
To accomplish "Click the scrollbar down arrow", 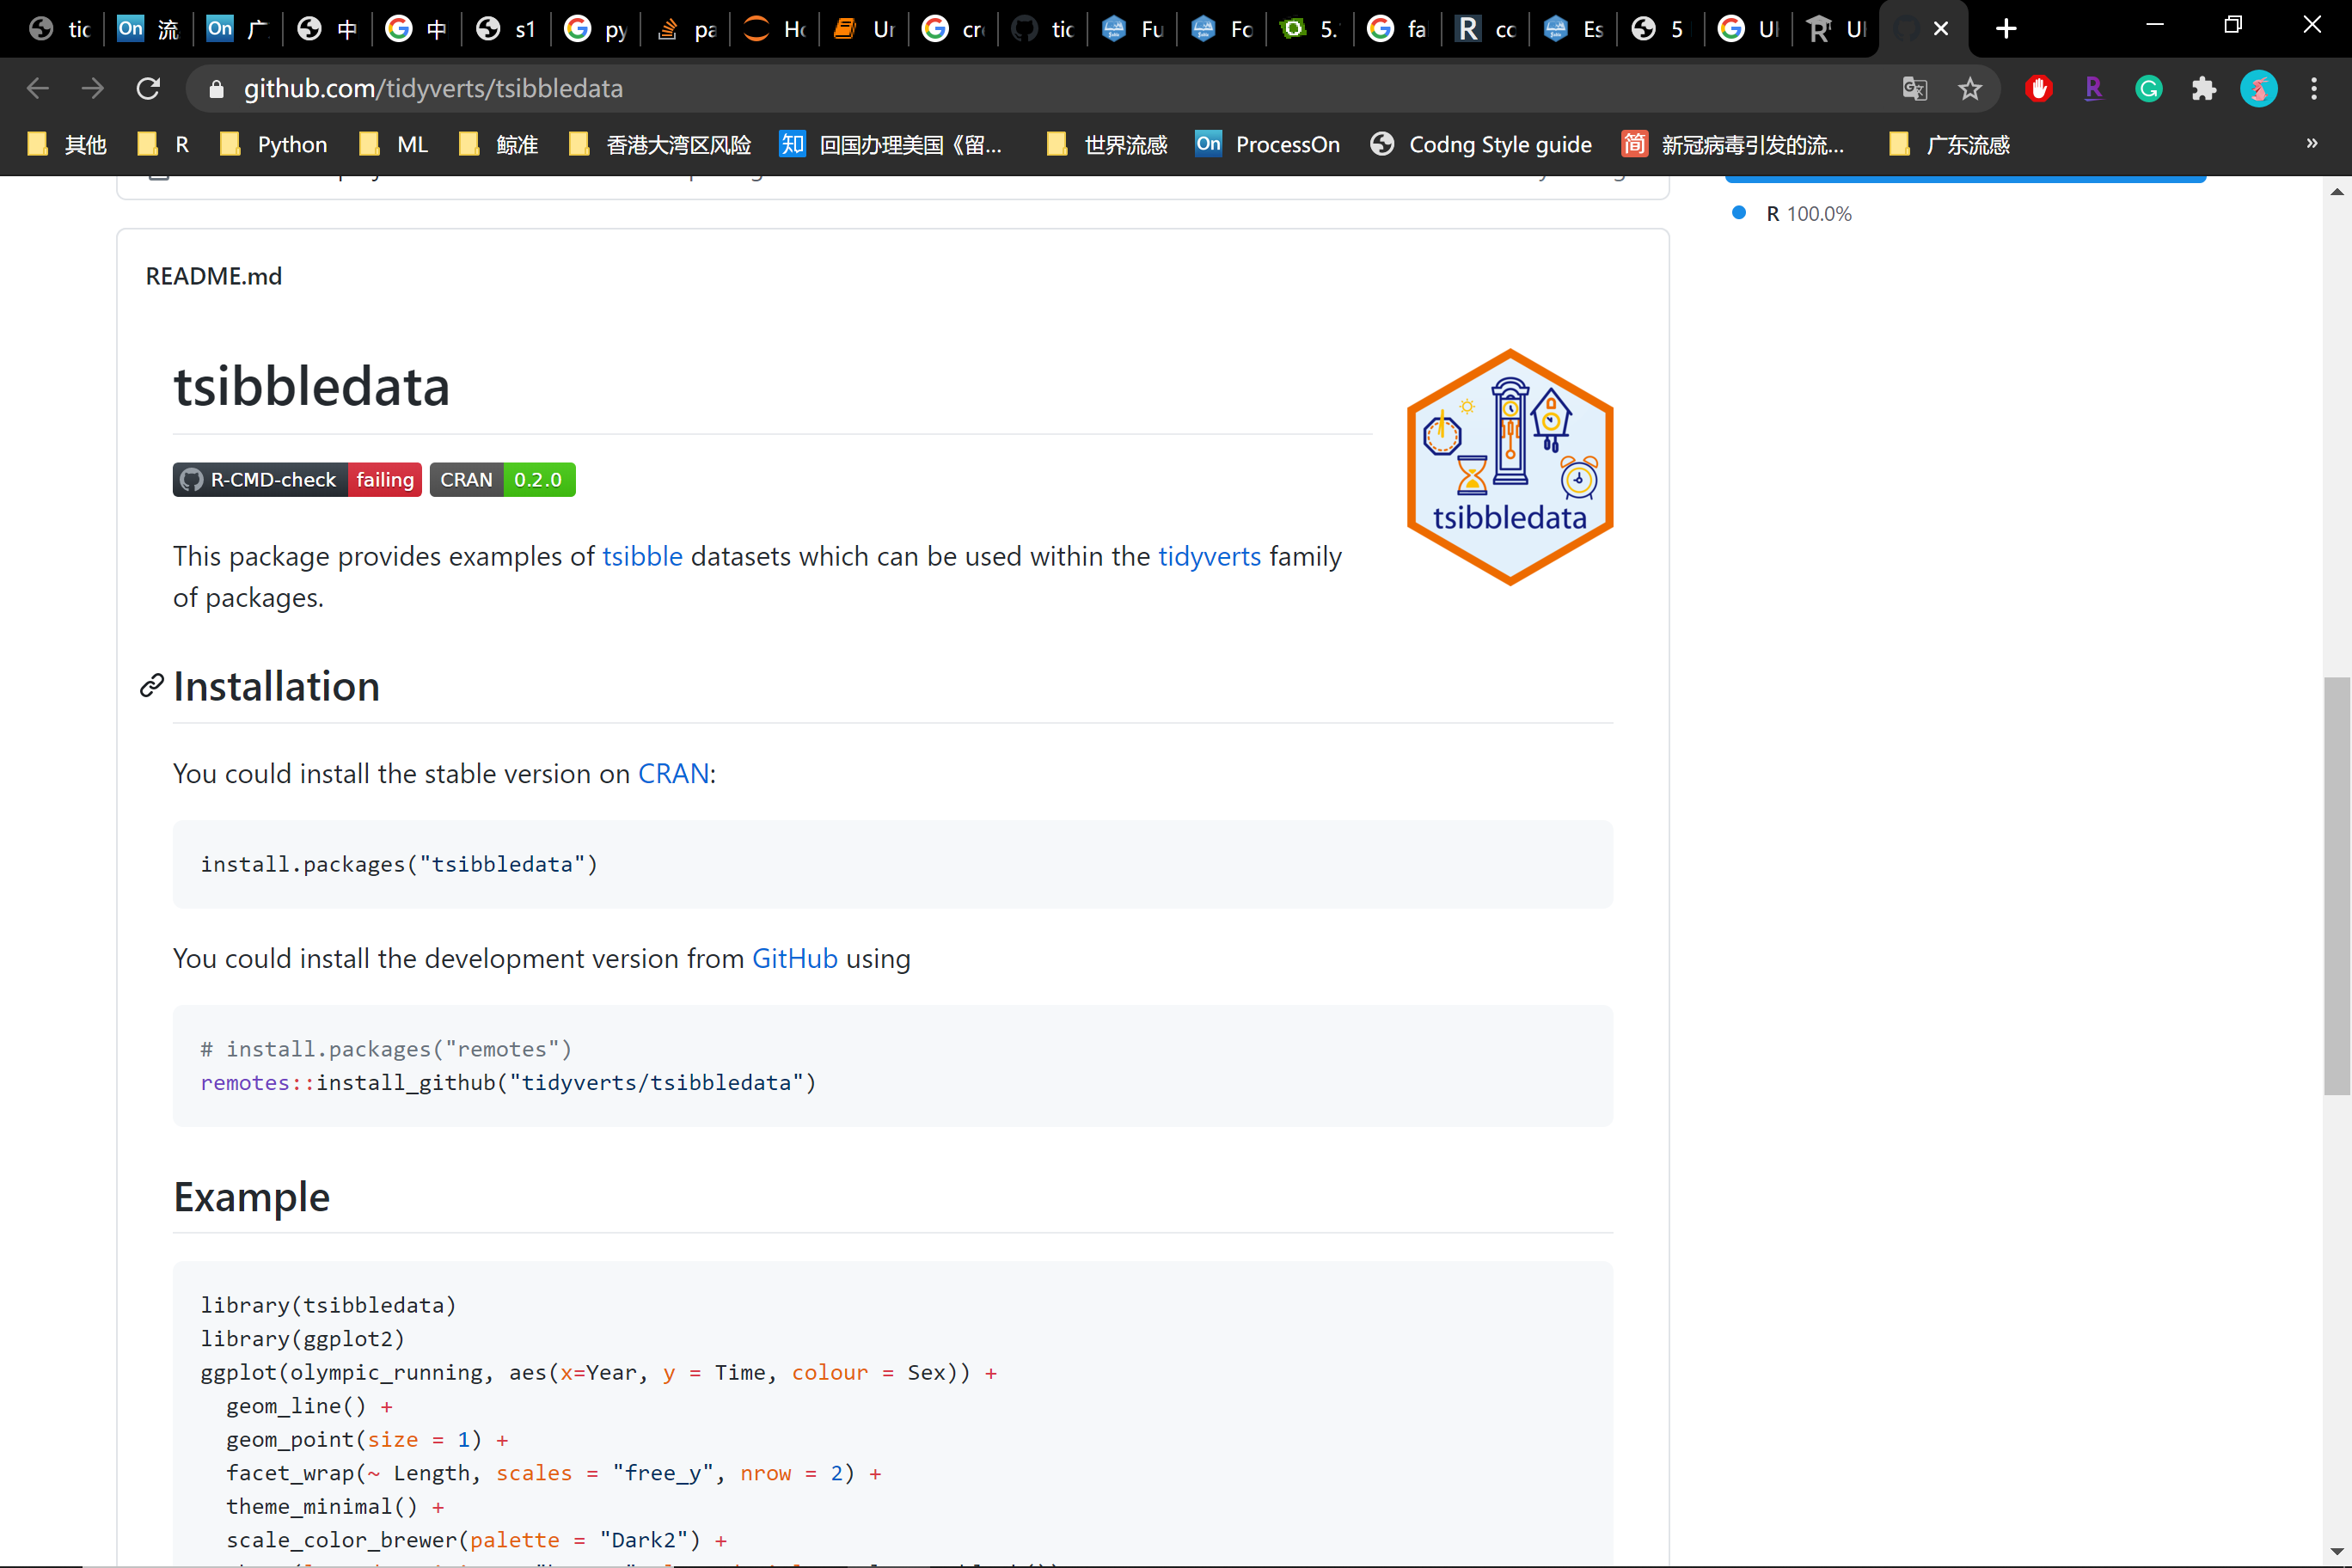I will click(x=2336, y=1553).
